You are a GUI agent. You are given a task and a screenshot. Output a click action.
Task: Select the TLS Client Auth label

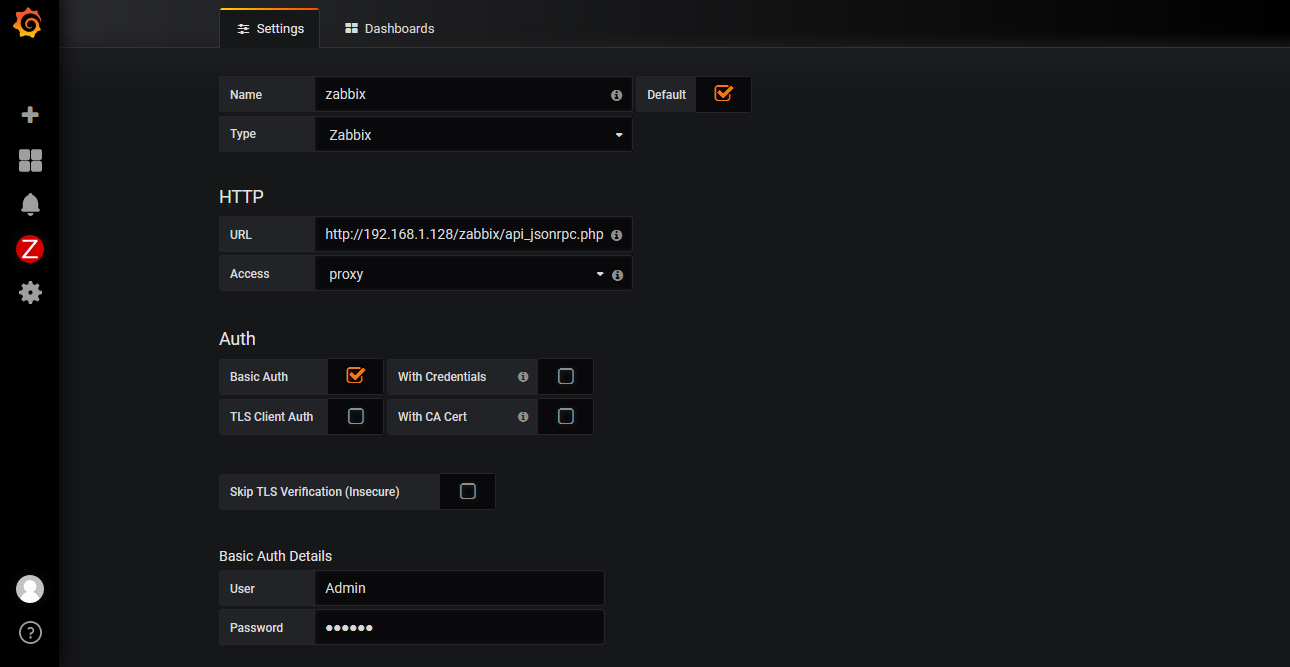point(271,417)
